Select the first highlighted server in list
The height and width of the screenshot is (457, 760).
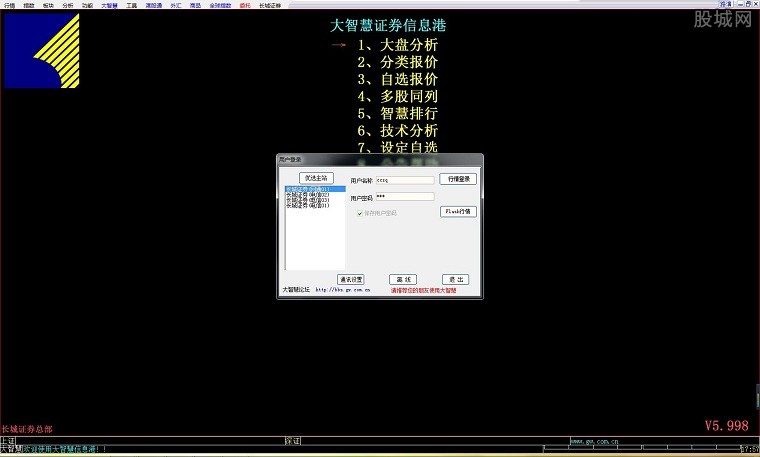point(315,188)
